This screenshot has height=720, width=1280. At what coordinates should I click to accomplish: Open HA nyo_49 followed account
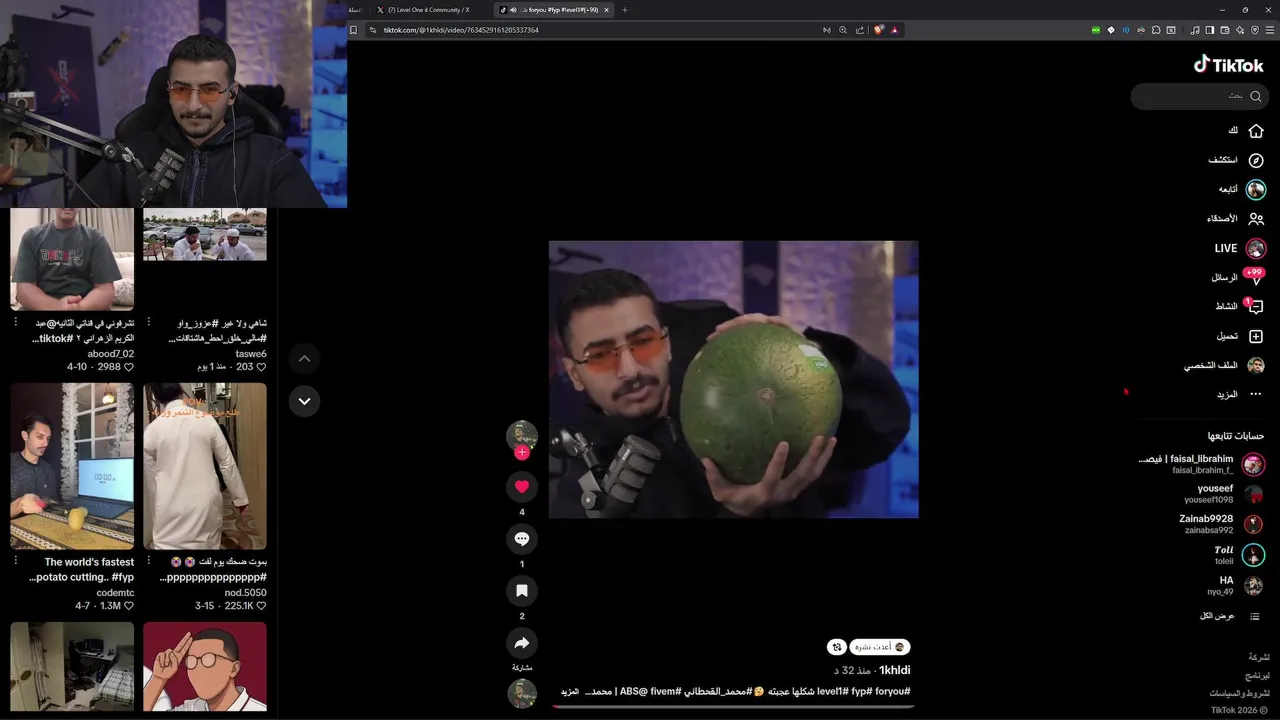1236,586
